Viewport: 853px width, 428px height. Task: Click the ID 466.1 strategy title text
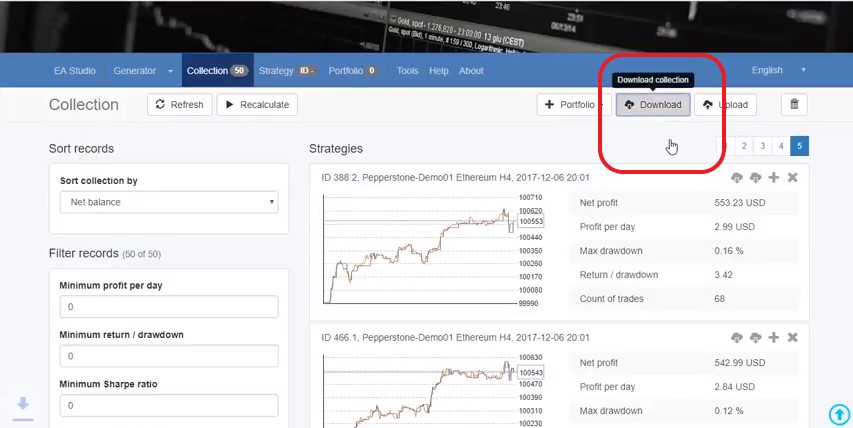click(455, 337)
